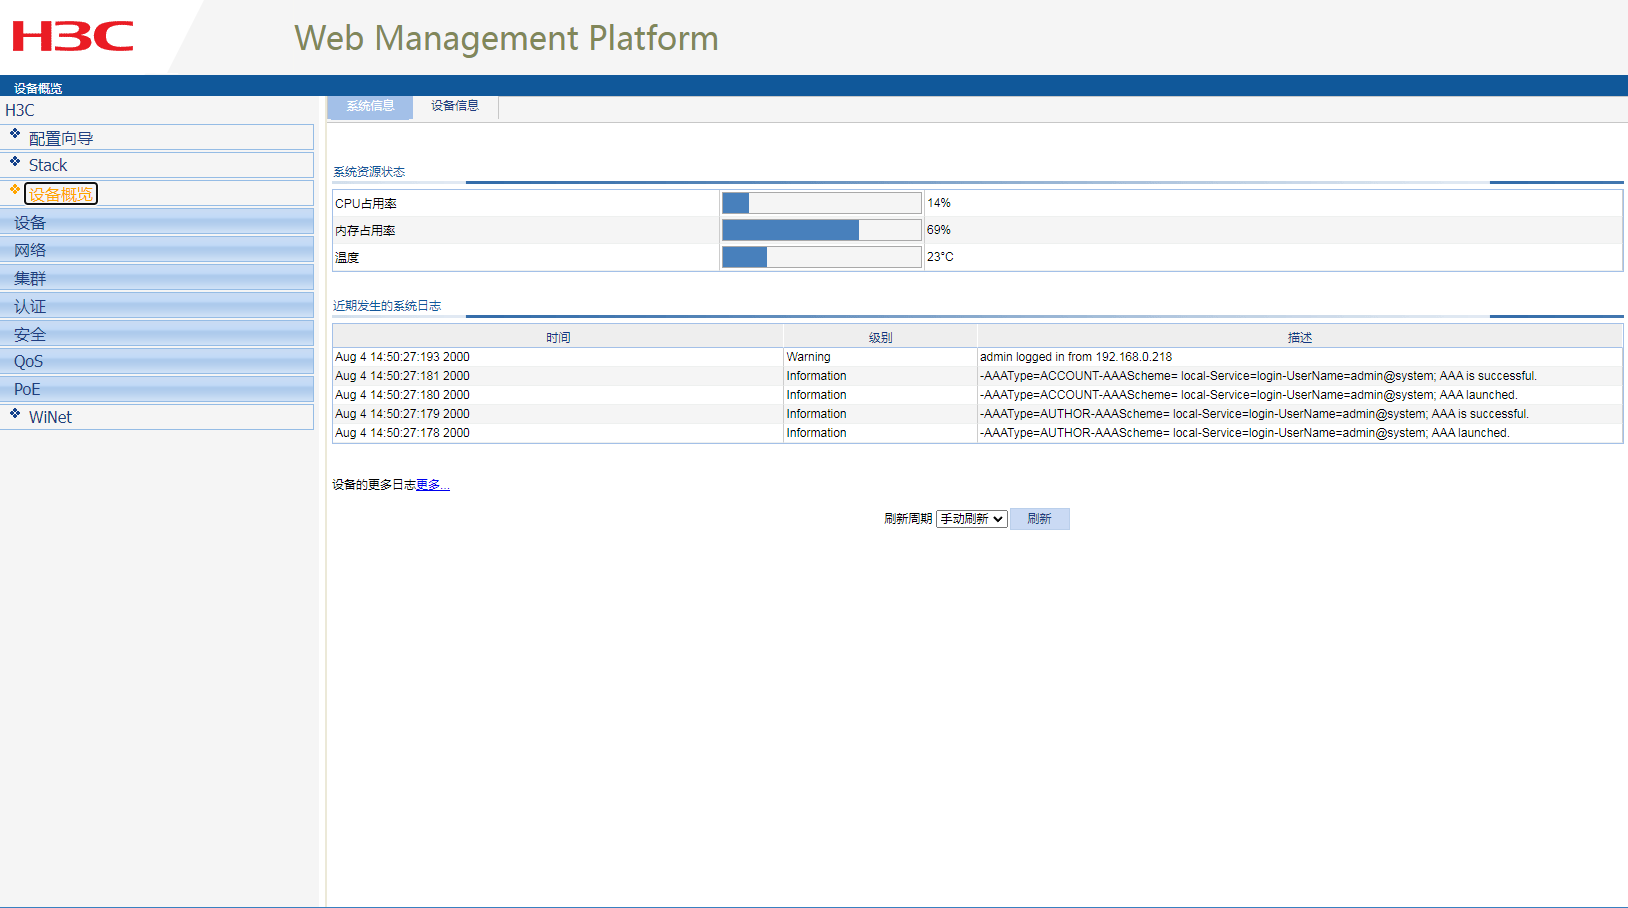Click the 时间 column header
Image resolution: width=1628 pixels, height=908 pixels.
tap(558, 337)
